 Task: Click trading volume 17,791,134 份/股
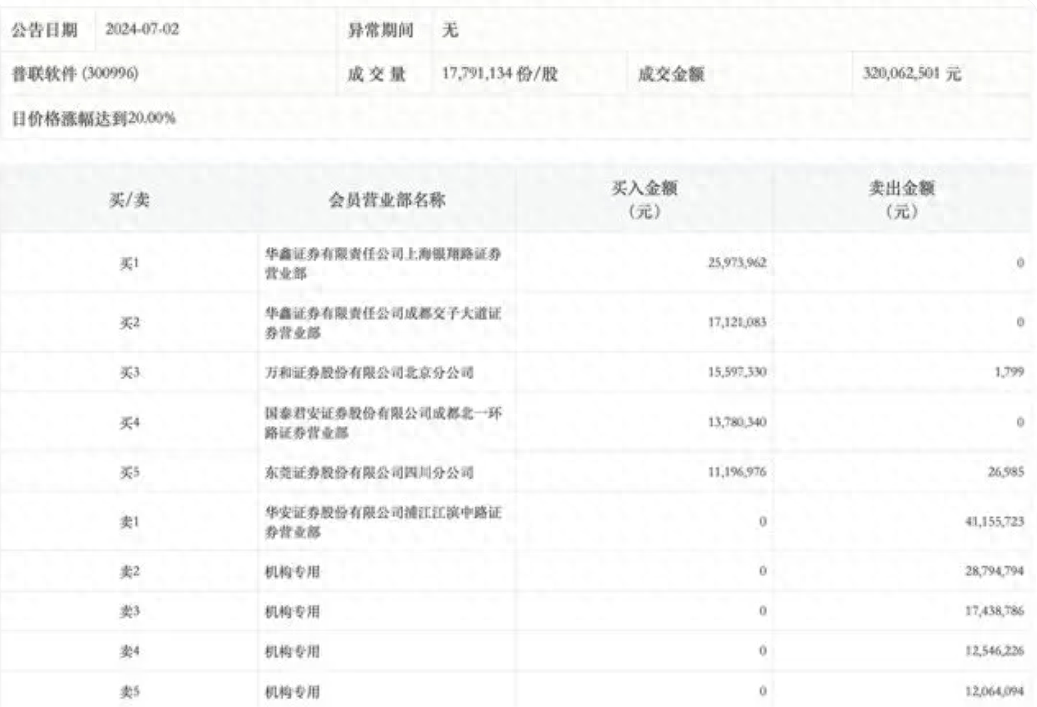(x=500, y=73)
